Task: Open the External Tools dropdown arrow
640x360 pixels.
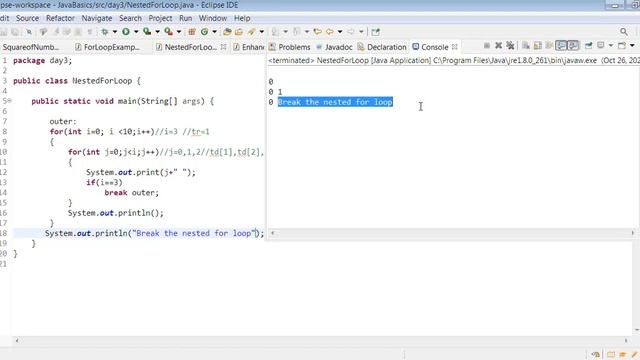Action: (179, 32)
